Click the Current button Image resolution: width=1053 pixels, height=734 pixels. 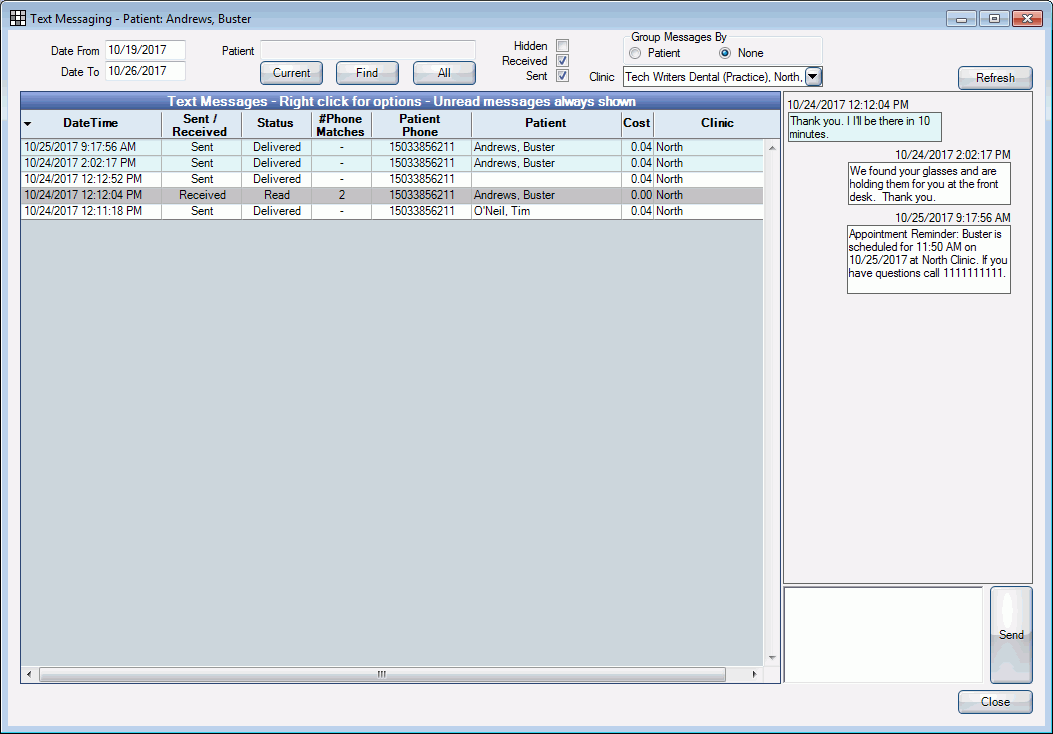tap(291, 73)
